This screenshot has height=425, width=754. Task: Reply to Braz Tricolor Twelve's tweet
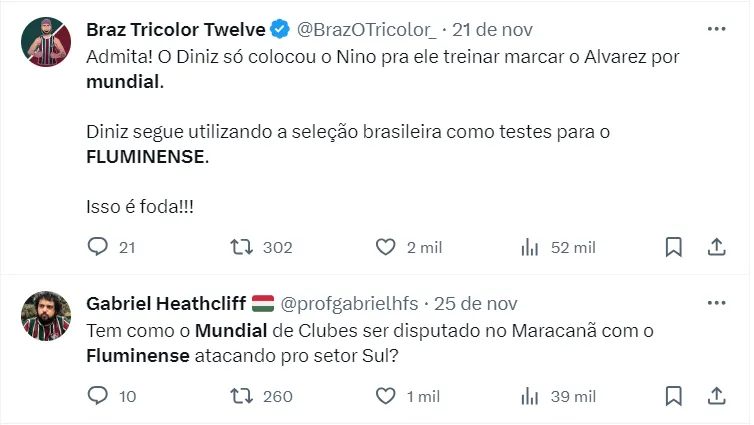point(98,247)
